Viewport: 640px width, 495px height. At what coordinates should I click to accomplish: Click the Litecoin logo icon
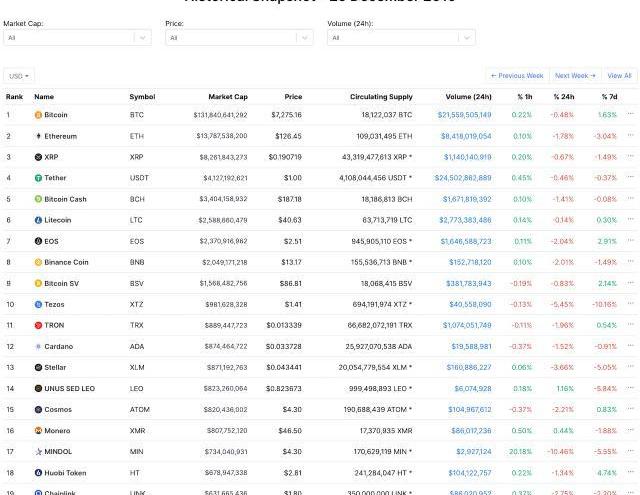[x=39, y=220]
